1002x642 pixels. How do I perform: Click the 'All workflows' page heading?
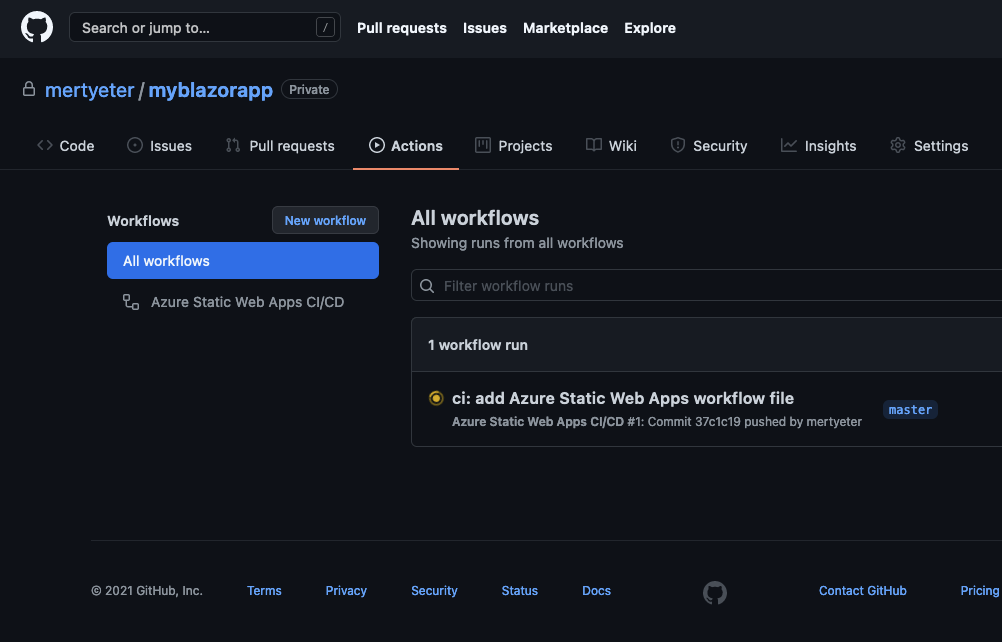click(x=475, y=218)
